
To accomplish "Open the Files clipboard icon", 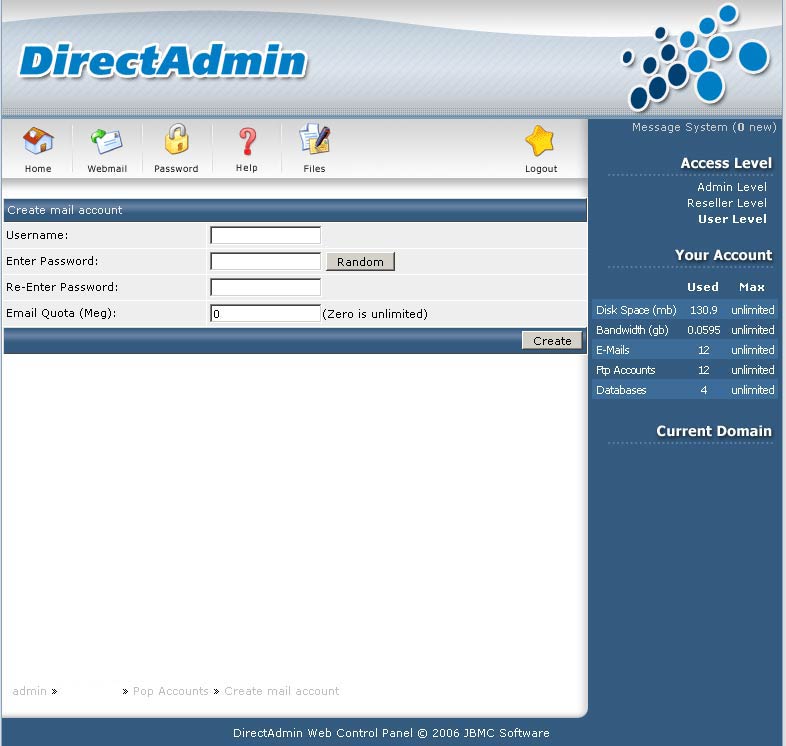I will 314,141.
